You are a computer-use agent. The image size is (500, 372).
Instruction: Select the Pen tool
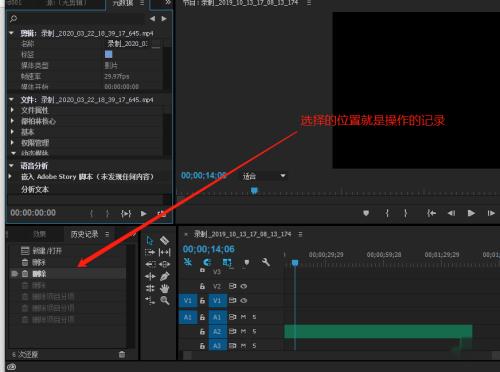[x=164, y=276]
